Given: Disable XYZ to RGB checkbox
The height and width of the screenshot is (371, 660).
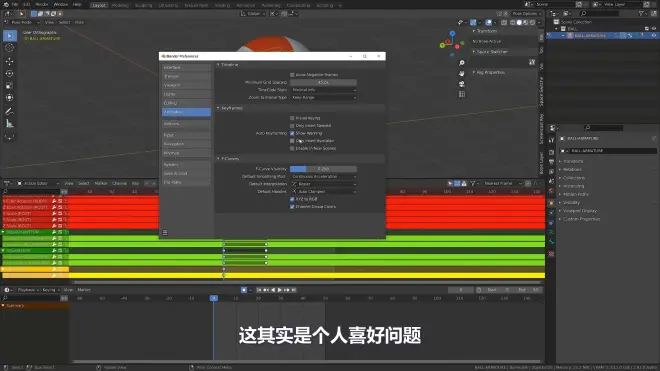Looking at the screenshot, I should (x=292, y=199).
